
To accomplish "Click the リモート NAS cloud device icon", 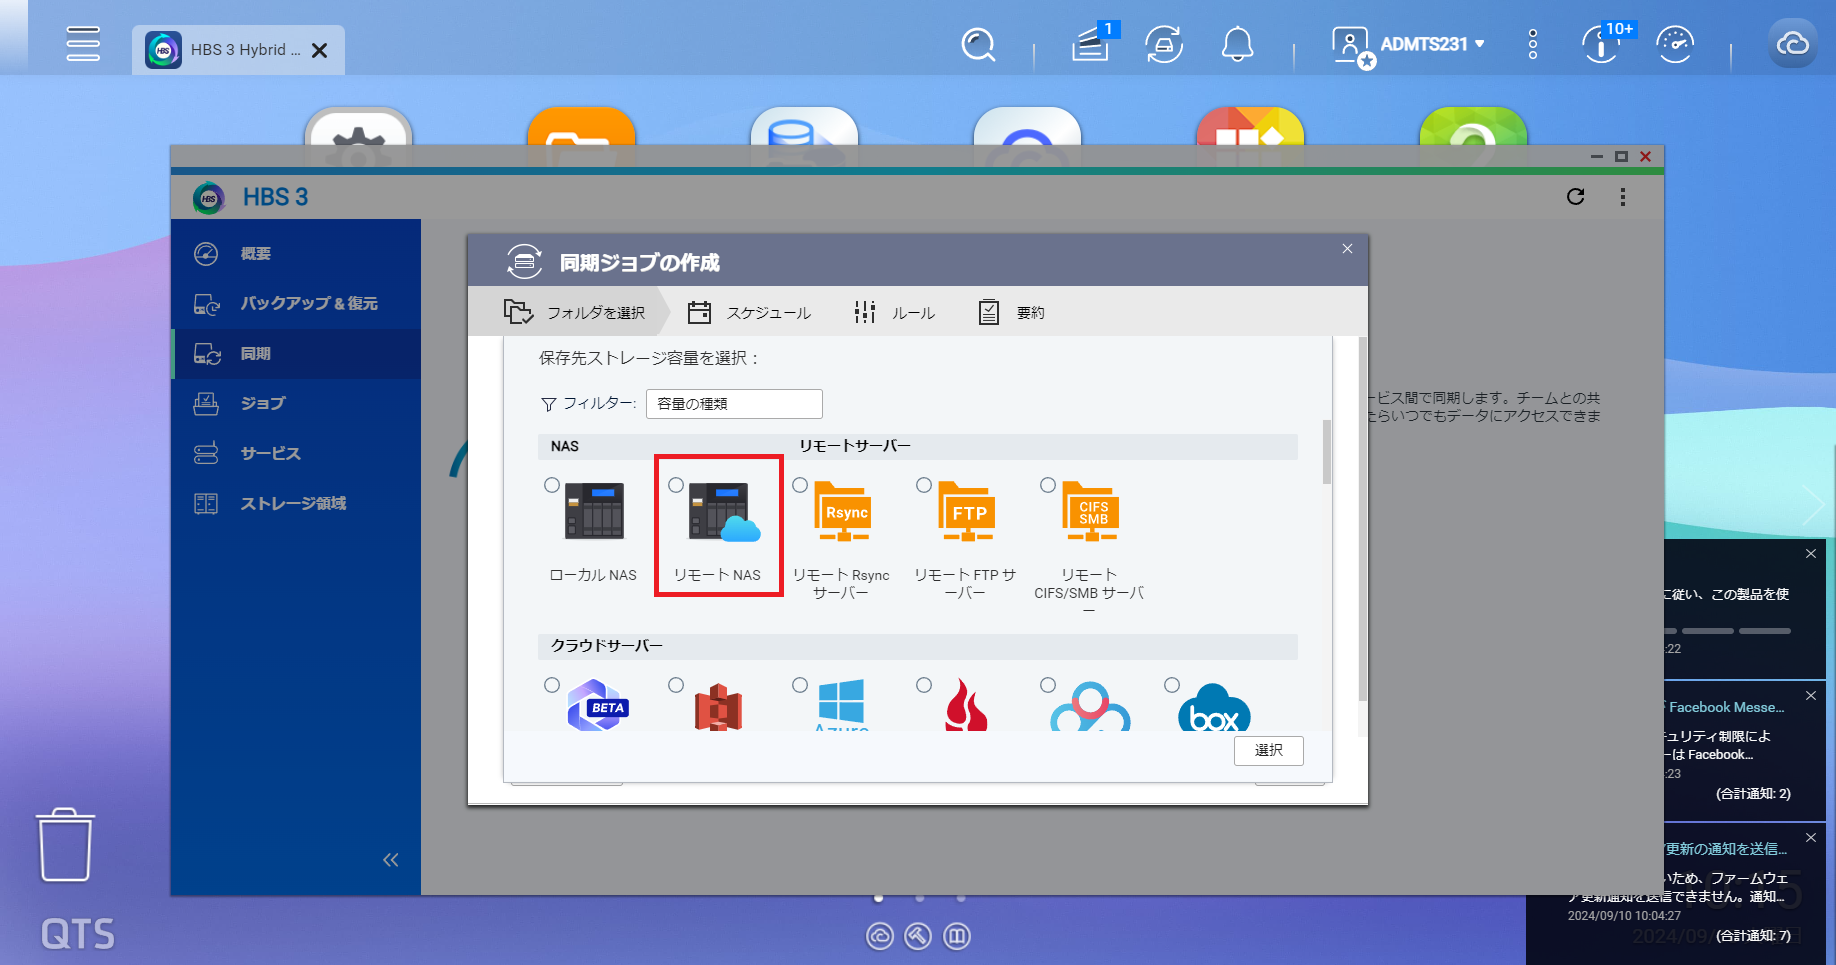I will tap(724, 512).
